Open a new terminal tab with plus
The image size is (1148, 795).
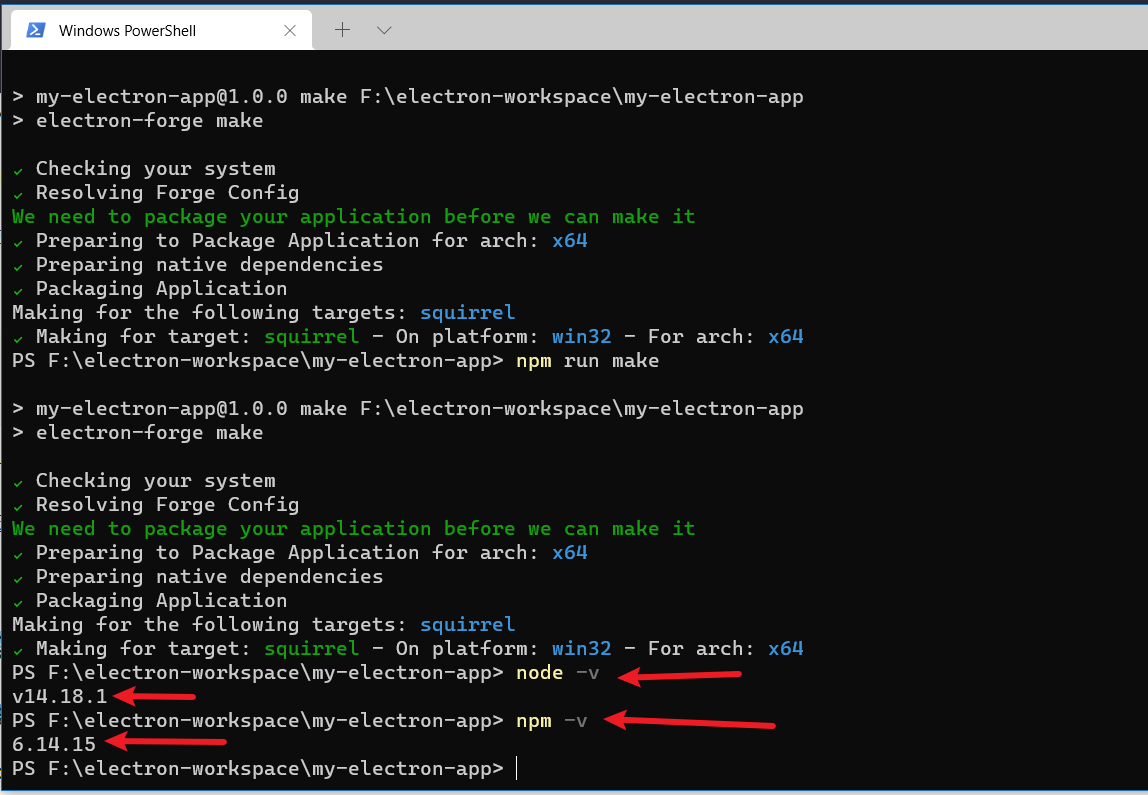[342, 30]
